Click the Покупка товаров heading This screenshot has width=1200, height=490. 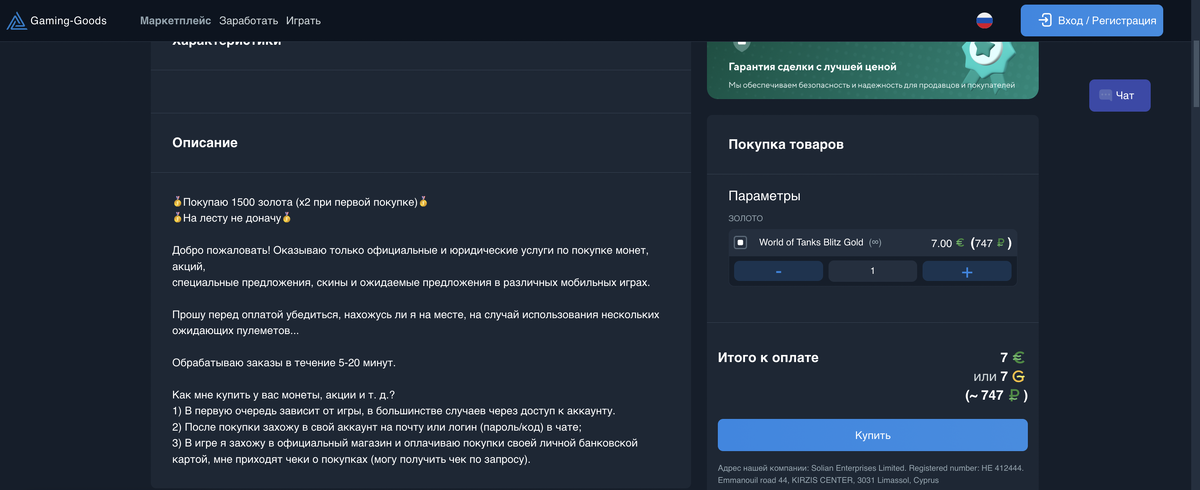pos(786,144)
